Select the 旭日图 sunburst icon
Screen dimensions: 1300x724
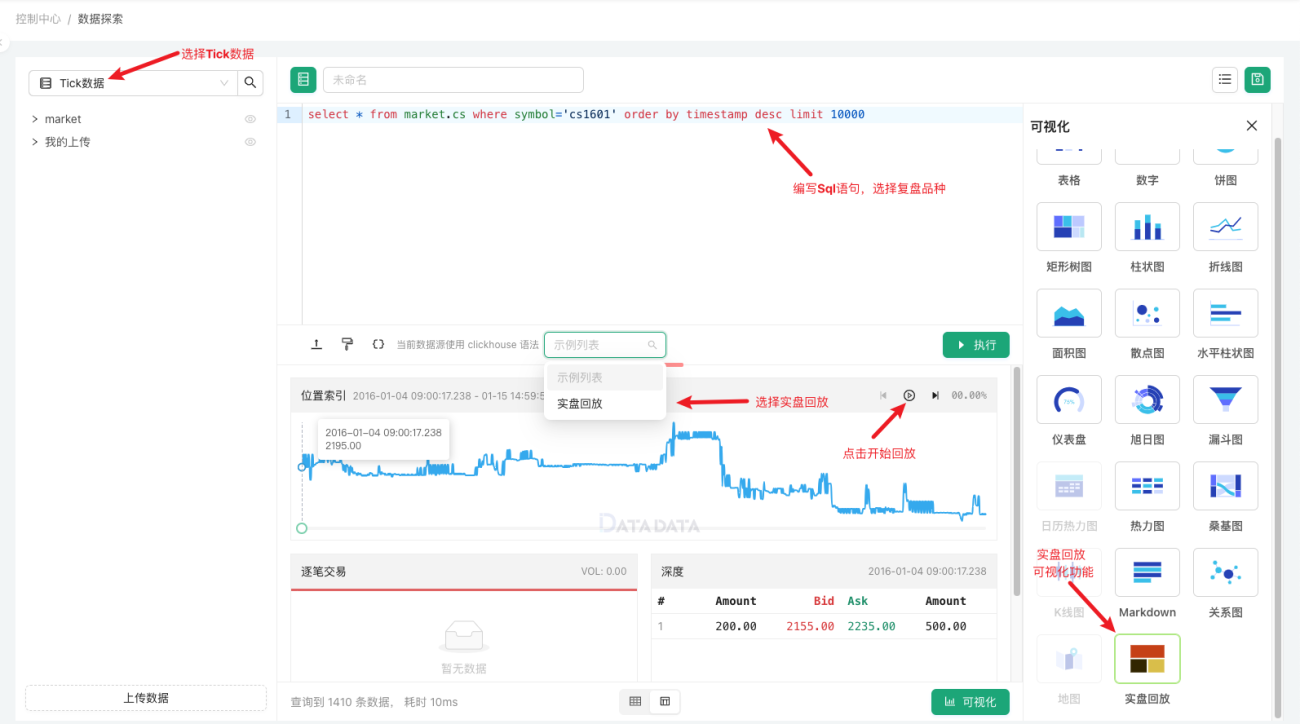pos(1147,399)
